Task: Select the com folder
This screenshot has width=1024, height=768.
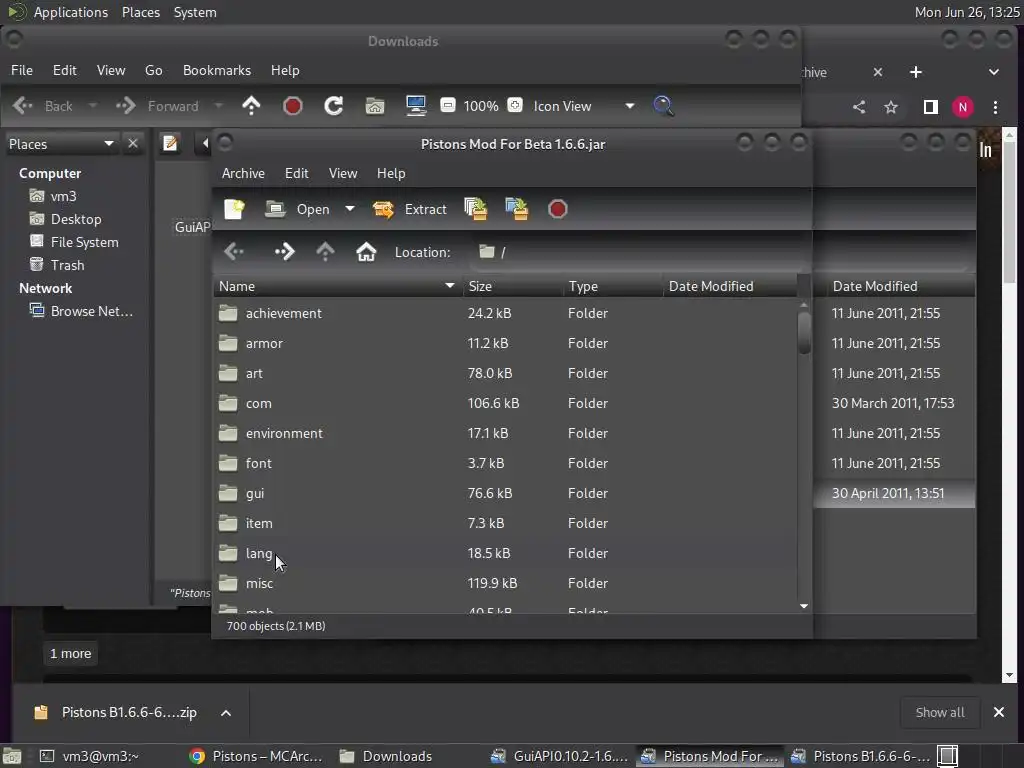Action: [x=505, y=404]
